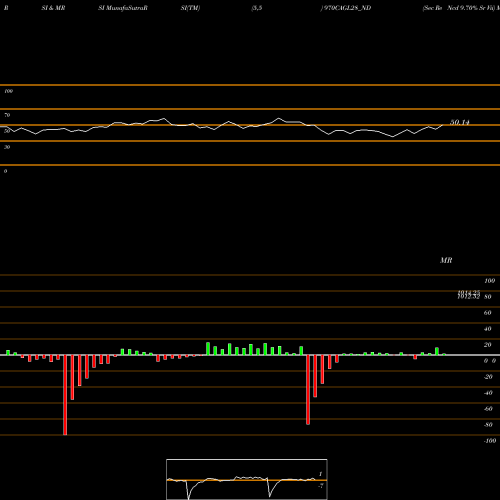
Task: Click the 'SI & MR' header label
Action: [x=53, y=8]
